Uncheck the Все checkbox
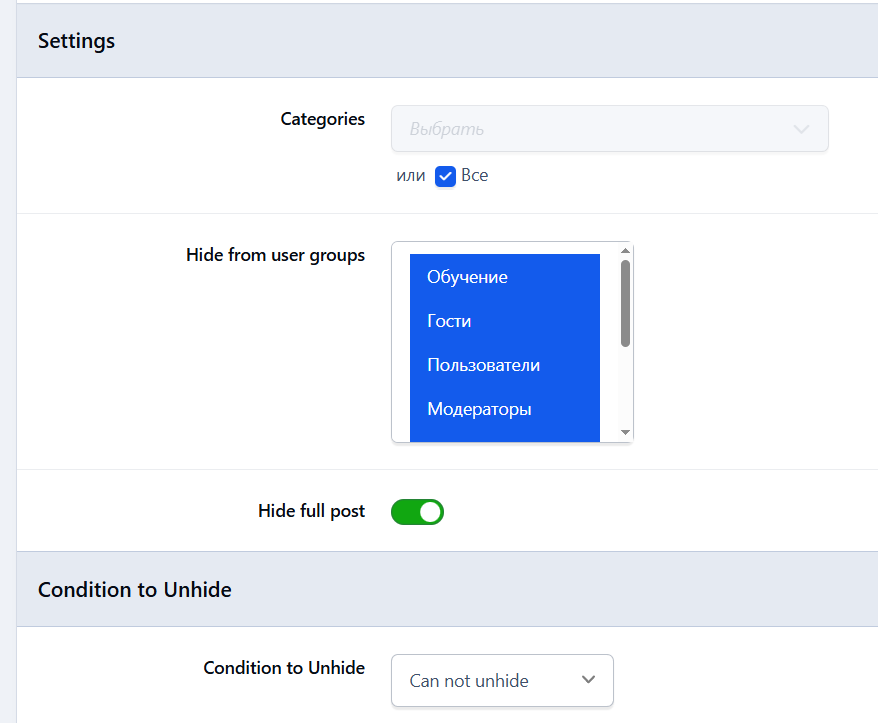 [445, 176]
